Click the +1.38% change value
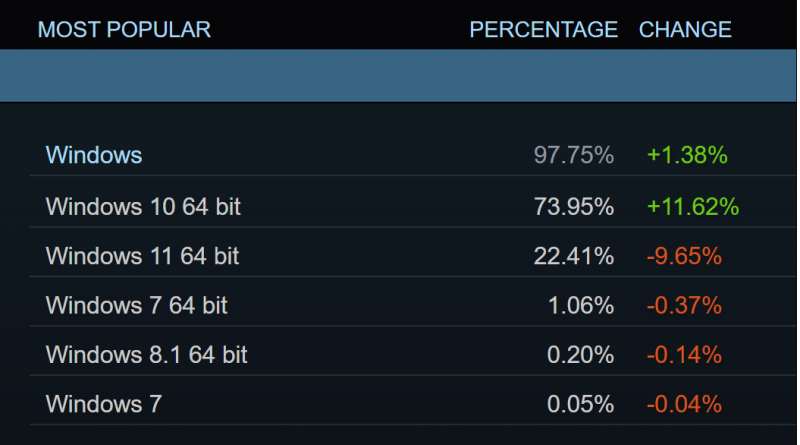 coord(686,156)
